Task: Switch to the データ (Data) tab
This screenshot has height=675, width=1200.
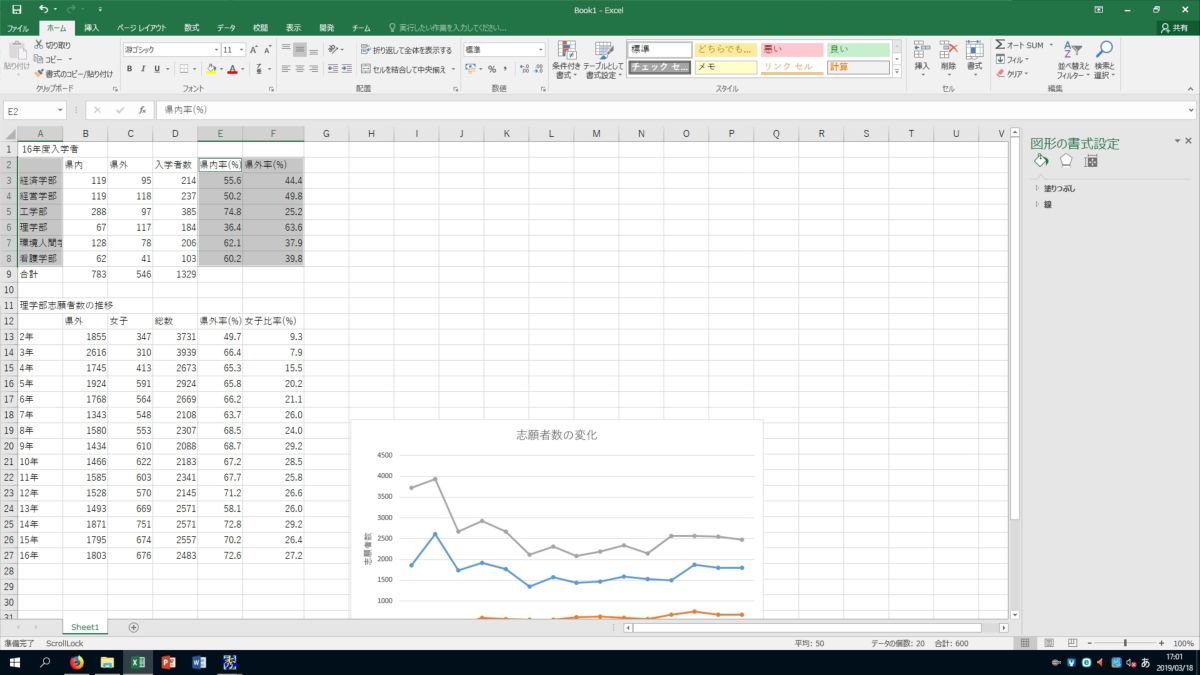Action: 226,28
